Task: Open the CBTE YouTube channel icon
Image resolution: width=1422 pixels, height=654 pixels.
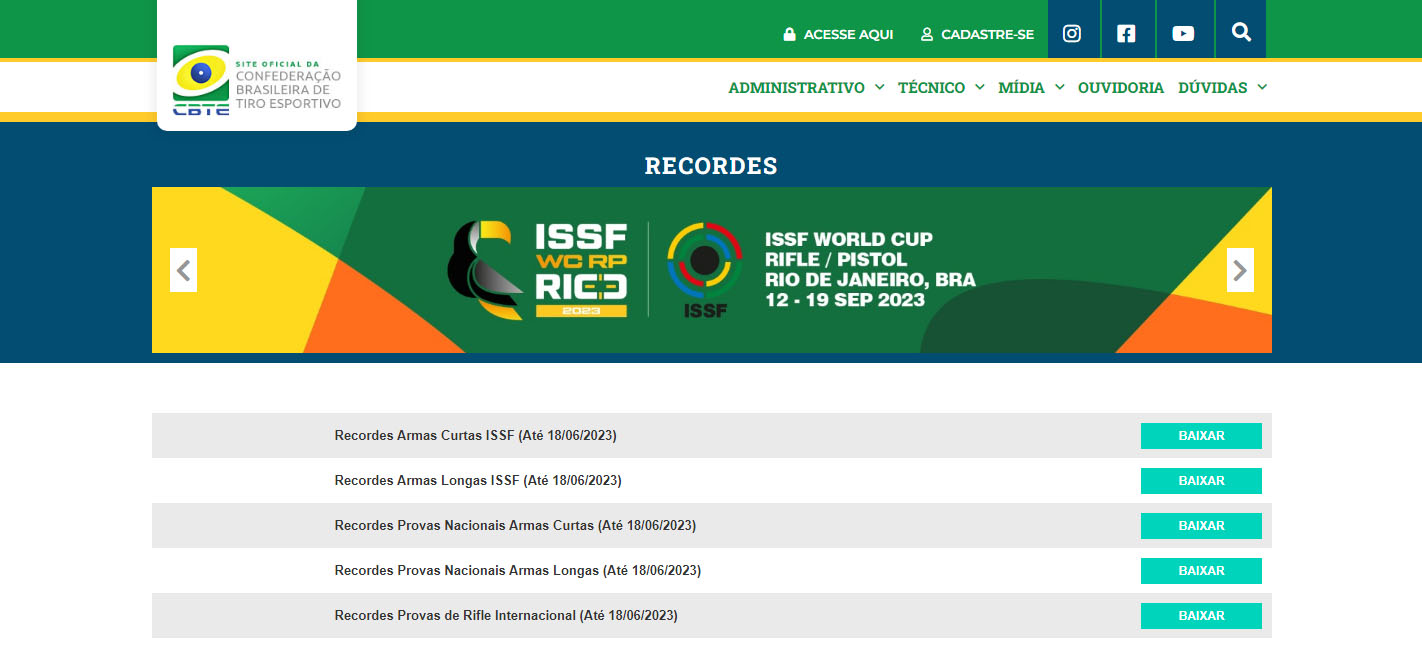Action: (x=1183, y=33)
